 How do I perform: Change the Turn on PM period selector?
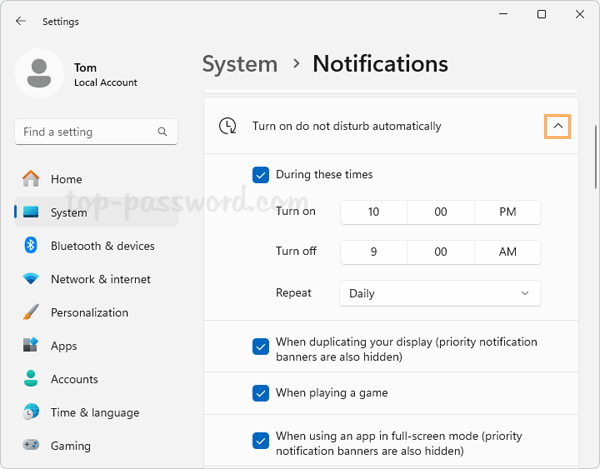(507, 212)
